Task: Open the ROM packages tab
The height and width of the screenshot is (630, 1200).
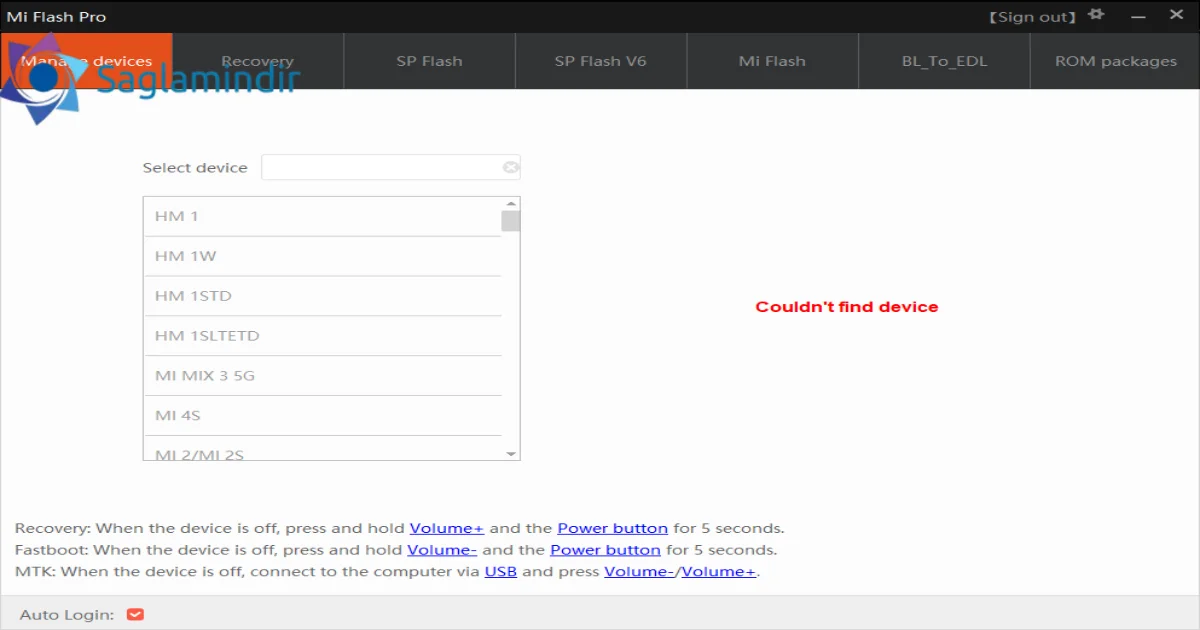Action: pos(1115,61)
